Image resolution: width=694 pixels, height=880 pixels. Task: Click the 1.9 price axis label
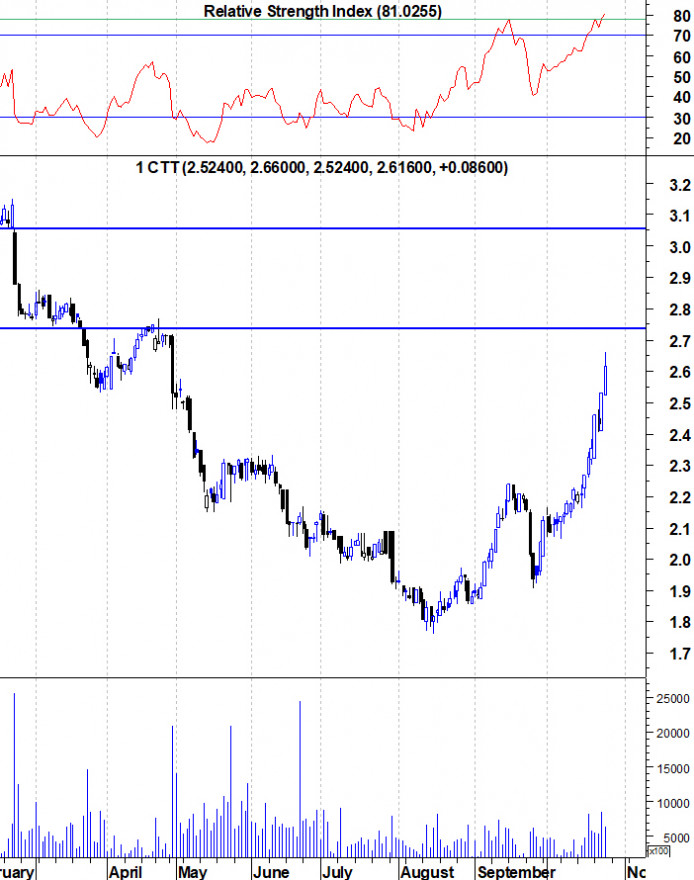(680, 591)
